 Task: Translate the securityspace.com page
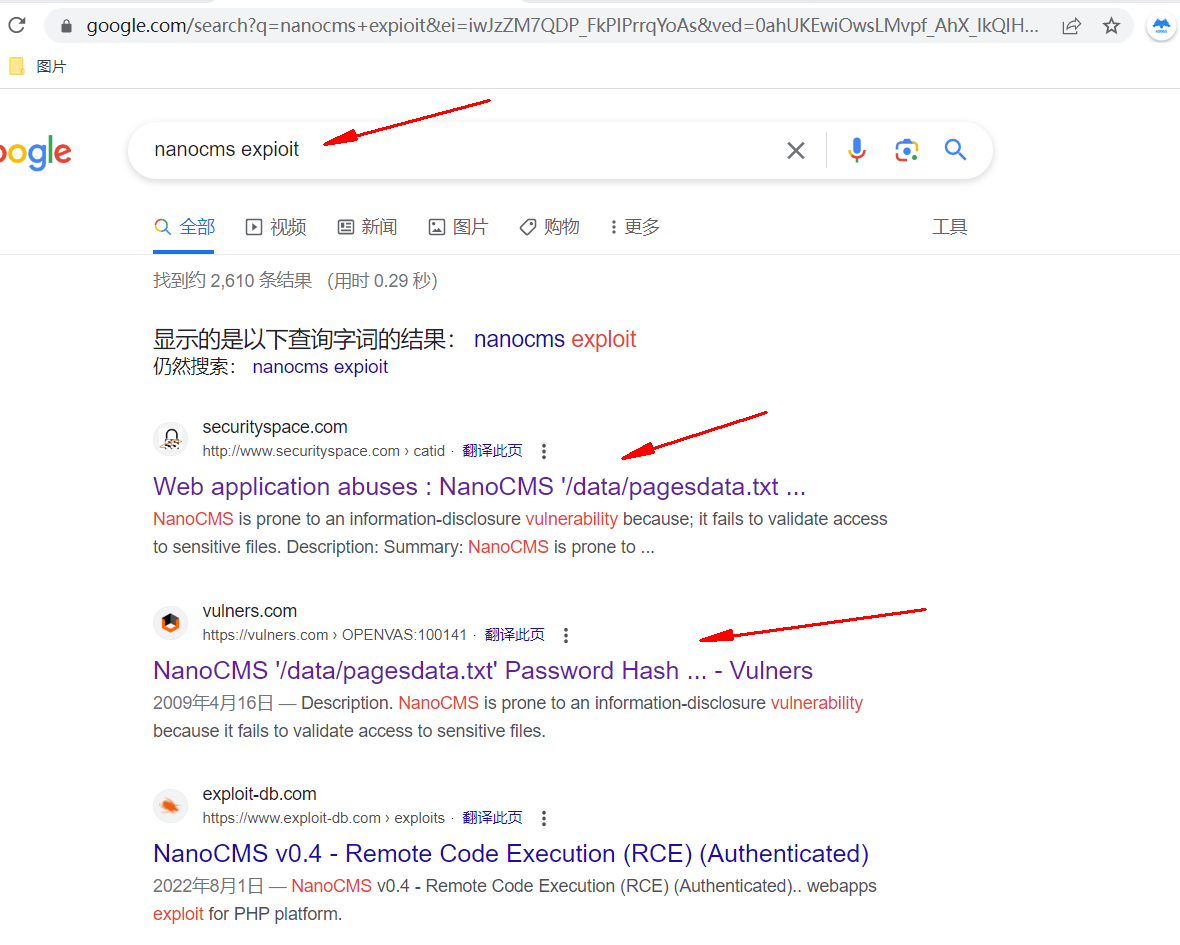[x=492, y=451]
